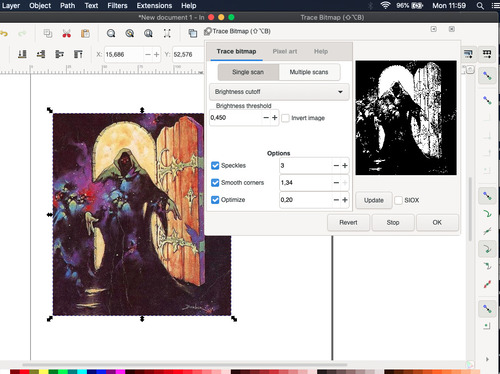Decrease Smooth corners value with minus

point(336,183)
